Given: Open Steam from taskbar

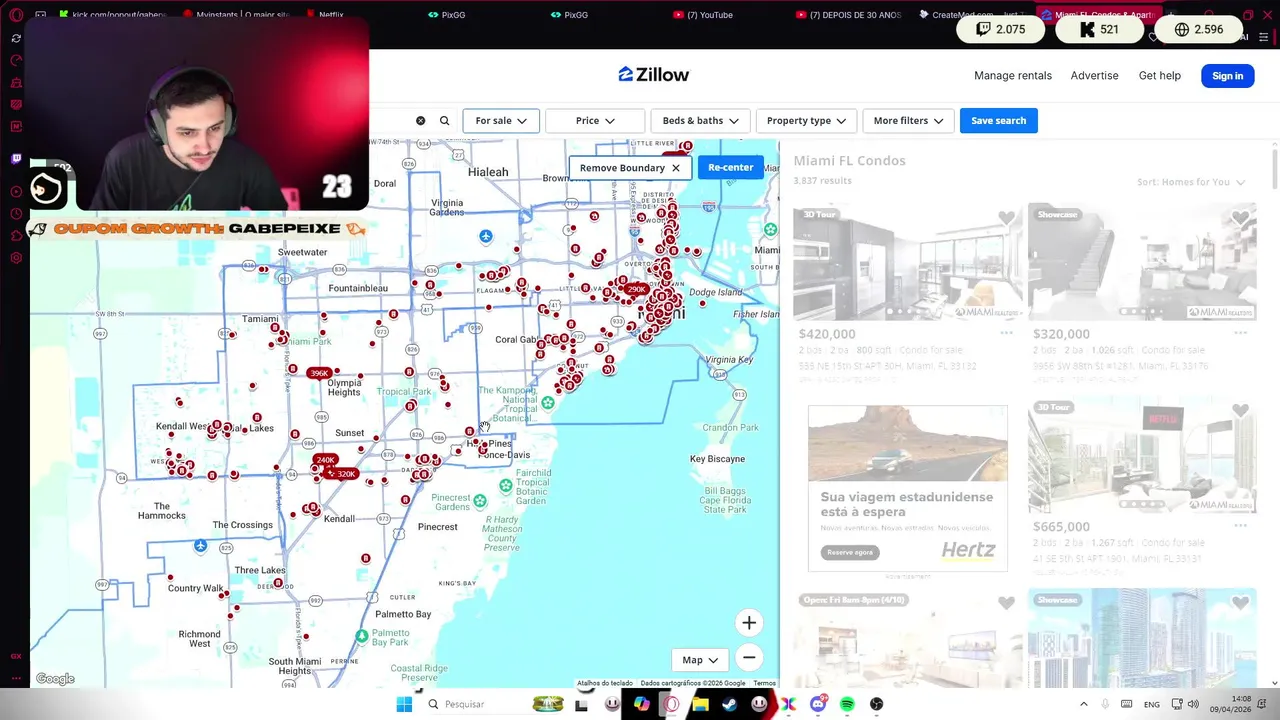Looking at the screenshot, I should [729, 704].
